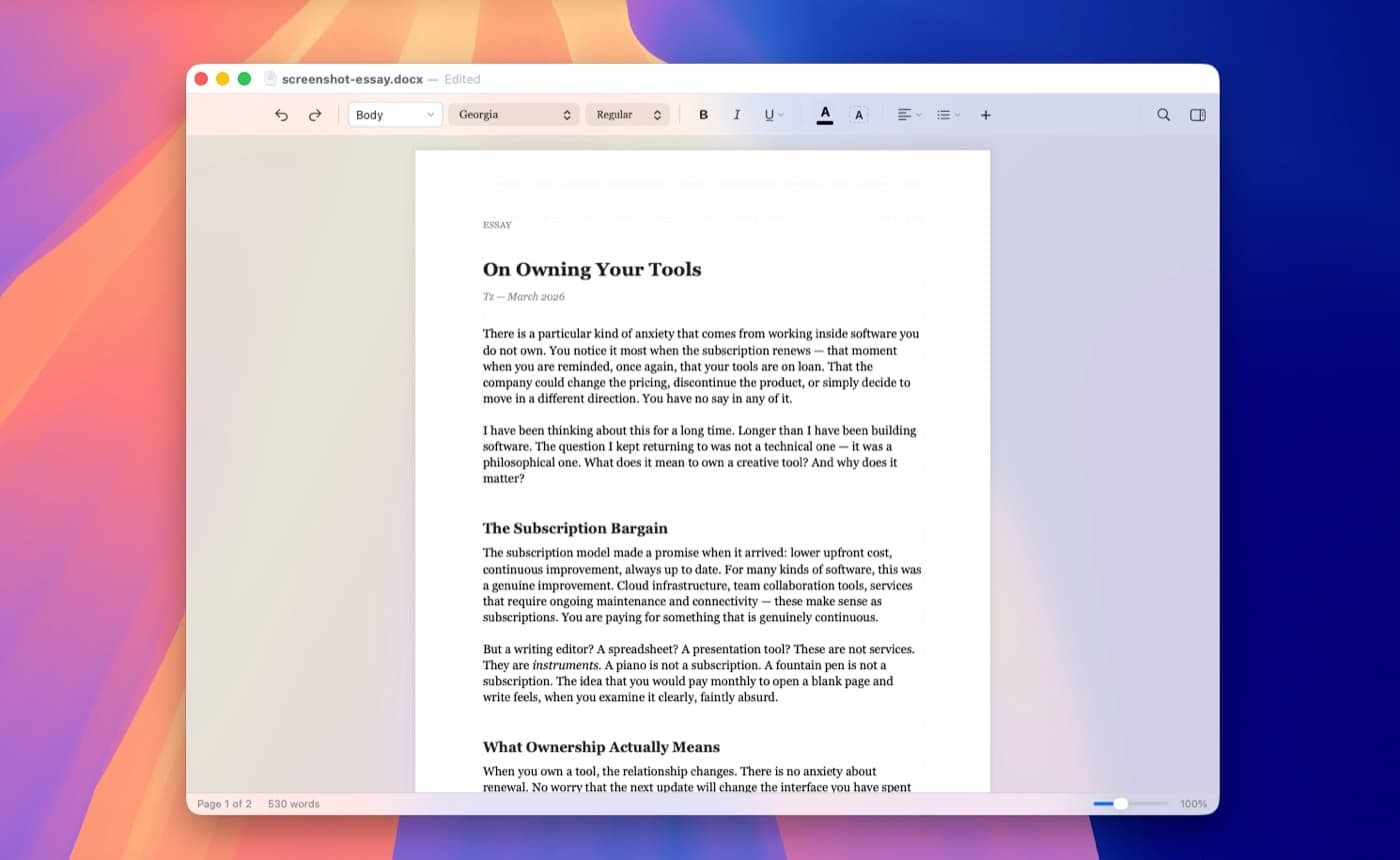Click the paragraph alignment icon
The image size is (1400, 860).
(x=905, y=114)
